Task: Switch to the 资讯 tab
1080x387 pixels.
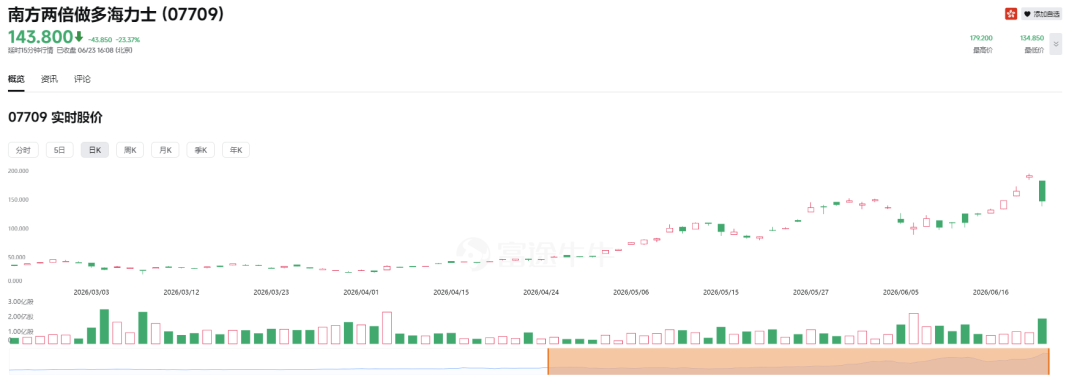Action: [49, 79]
